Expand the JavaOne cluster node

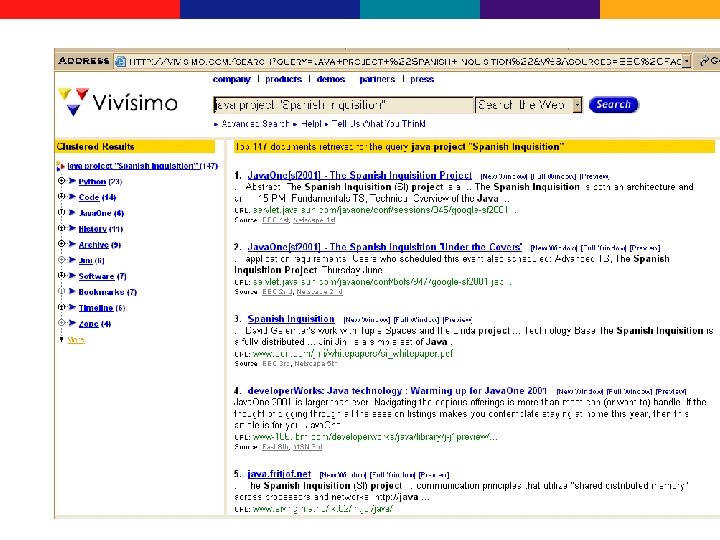(x=62, y=212)
